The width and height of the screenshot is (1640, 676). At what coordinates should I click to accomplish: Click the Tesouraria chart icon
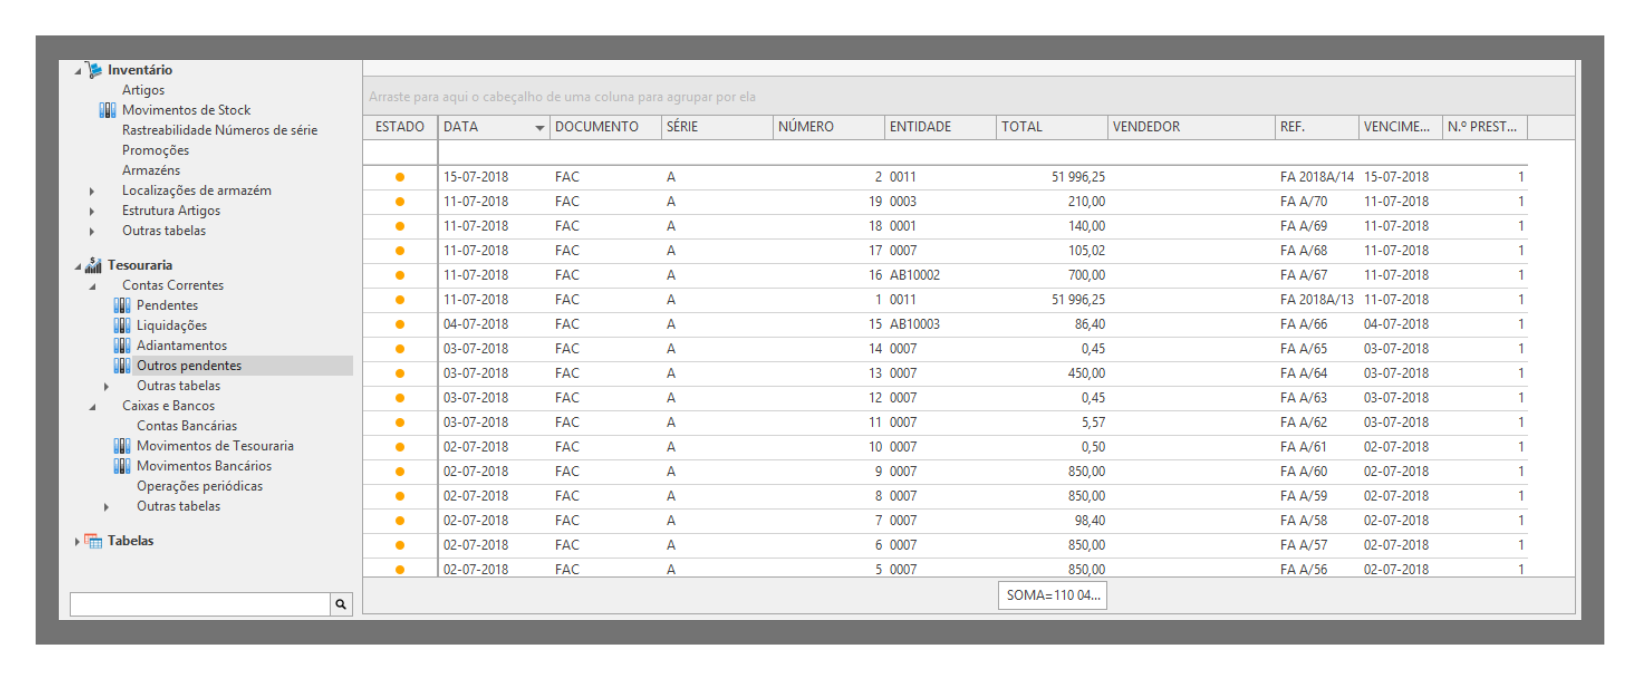click(94, 265)
